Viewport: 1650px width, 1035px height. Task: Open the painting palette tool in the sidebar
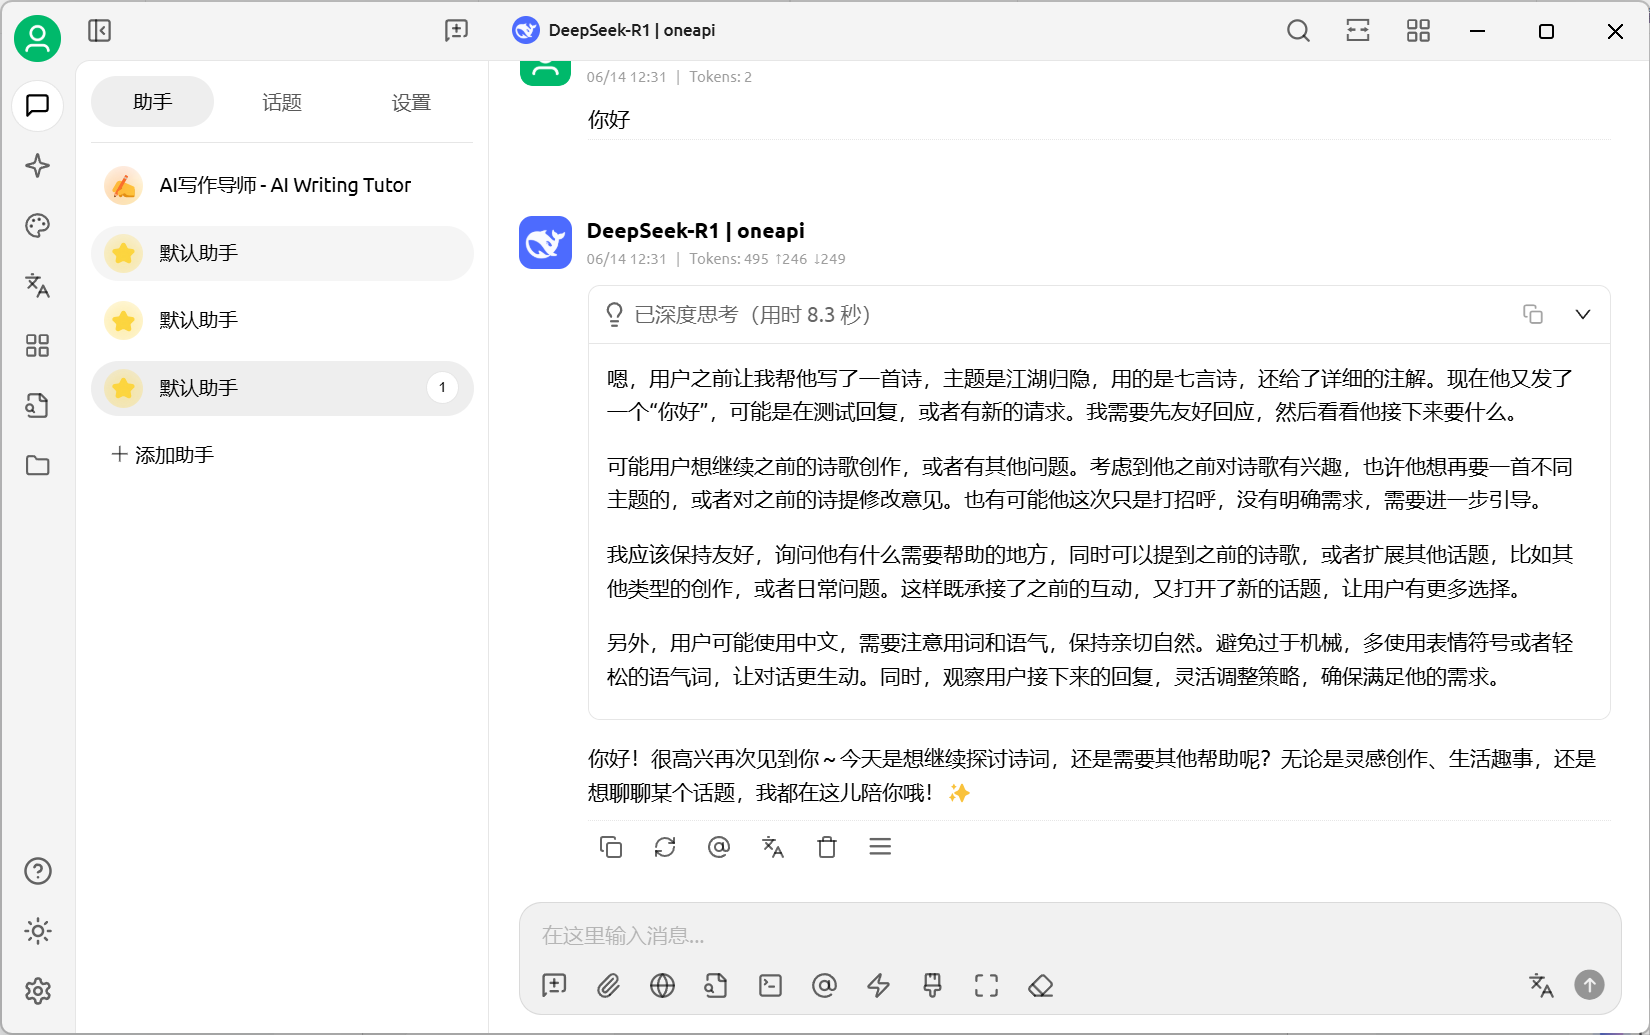coord(37,226)
